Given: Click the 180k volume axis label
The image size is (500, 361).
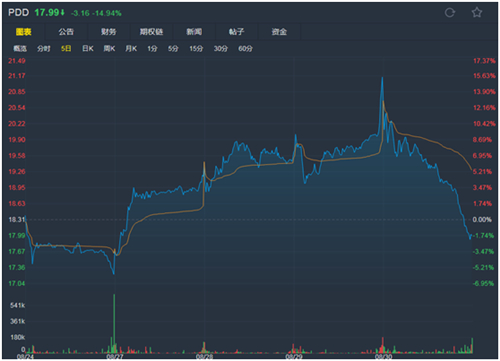Looking at the screenshot, I should point(18,337).
